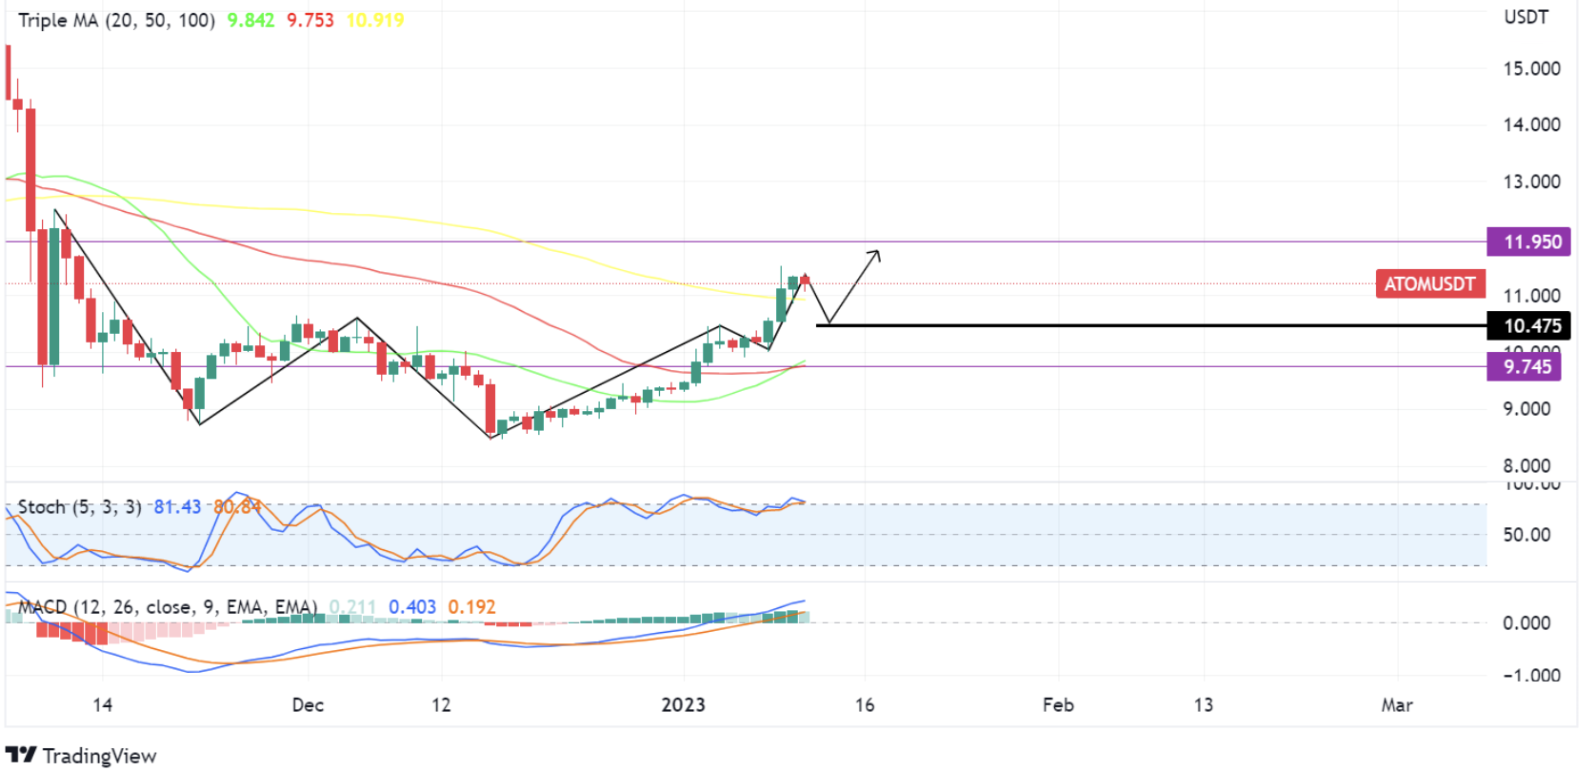Click the Feb label on time axis
Screen dimensions: 1582x772
coord(1058,705)
